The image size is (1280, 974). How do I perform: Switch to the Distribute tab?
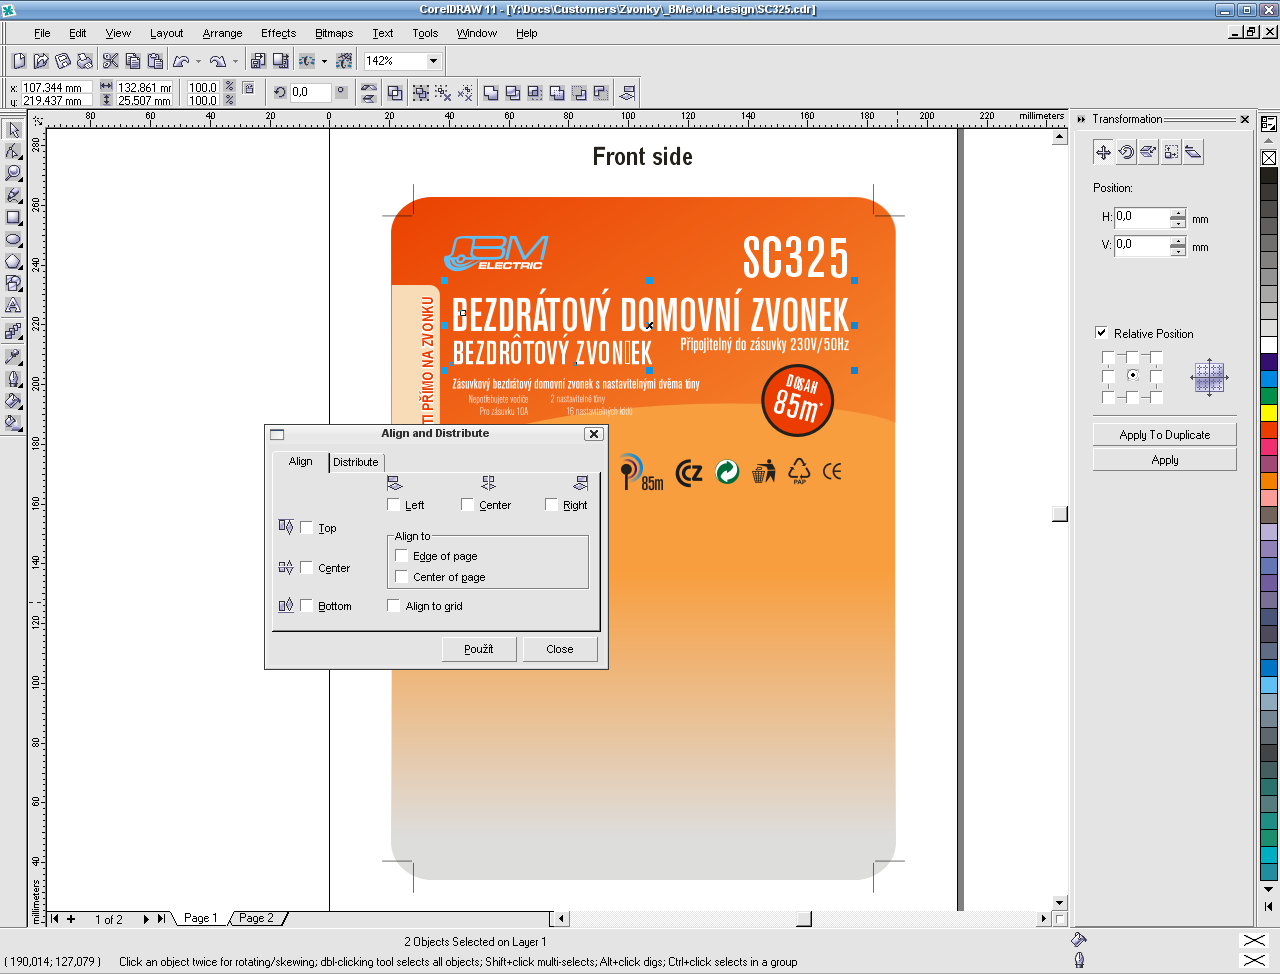356,462
